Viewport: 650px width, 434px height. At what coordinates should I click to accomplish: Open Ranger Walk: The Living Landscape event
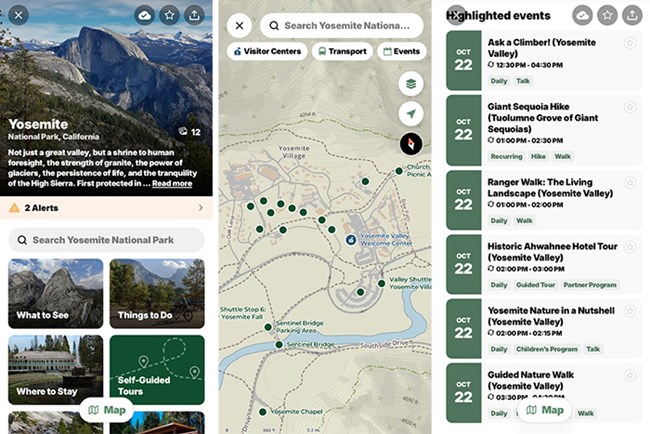click(544, 200)
